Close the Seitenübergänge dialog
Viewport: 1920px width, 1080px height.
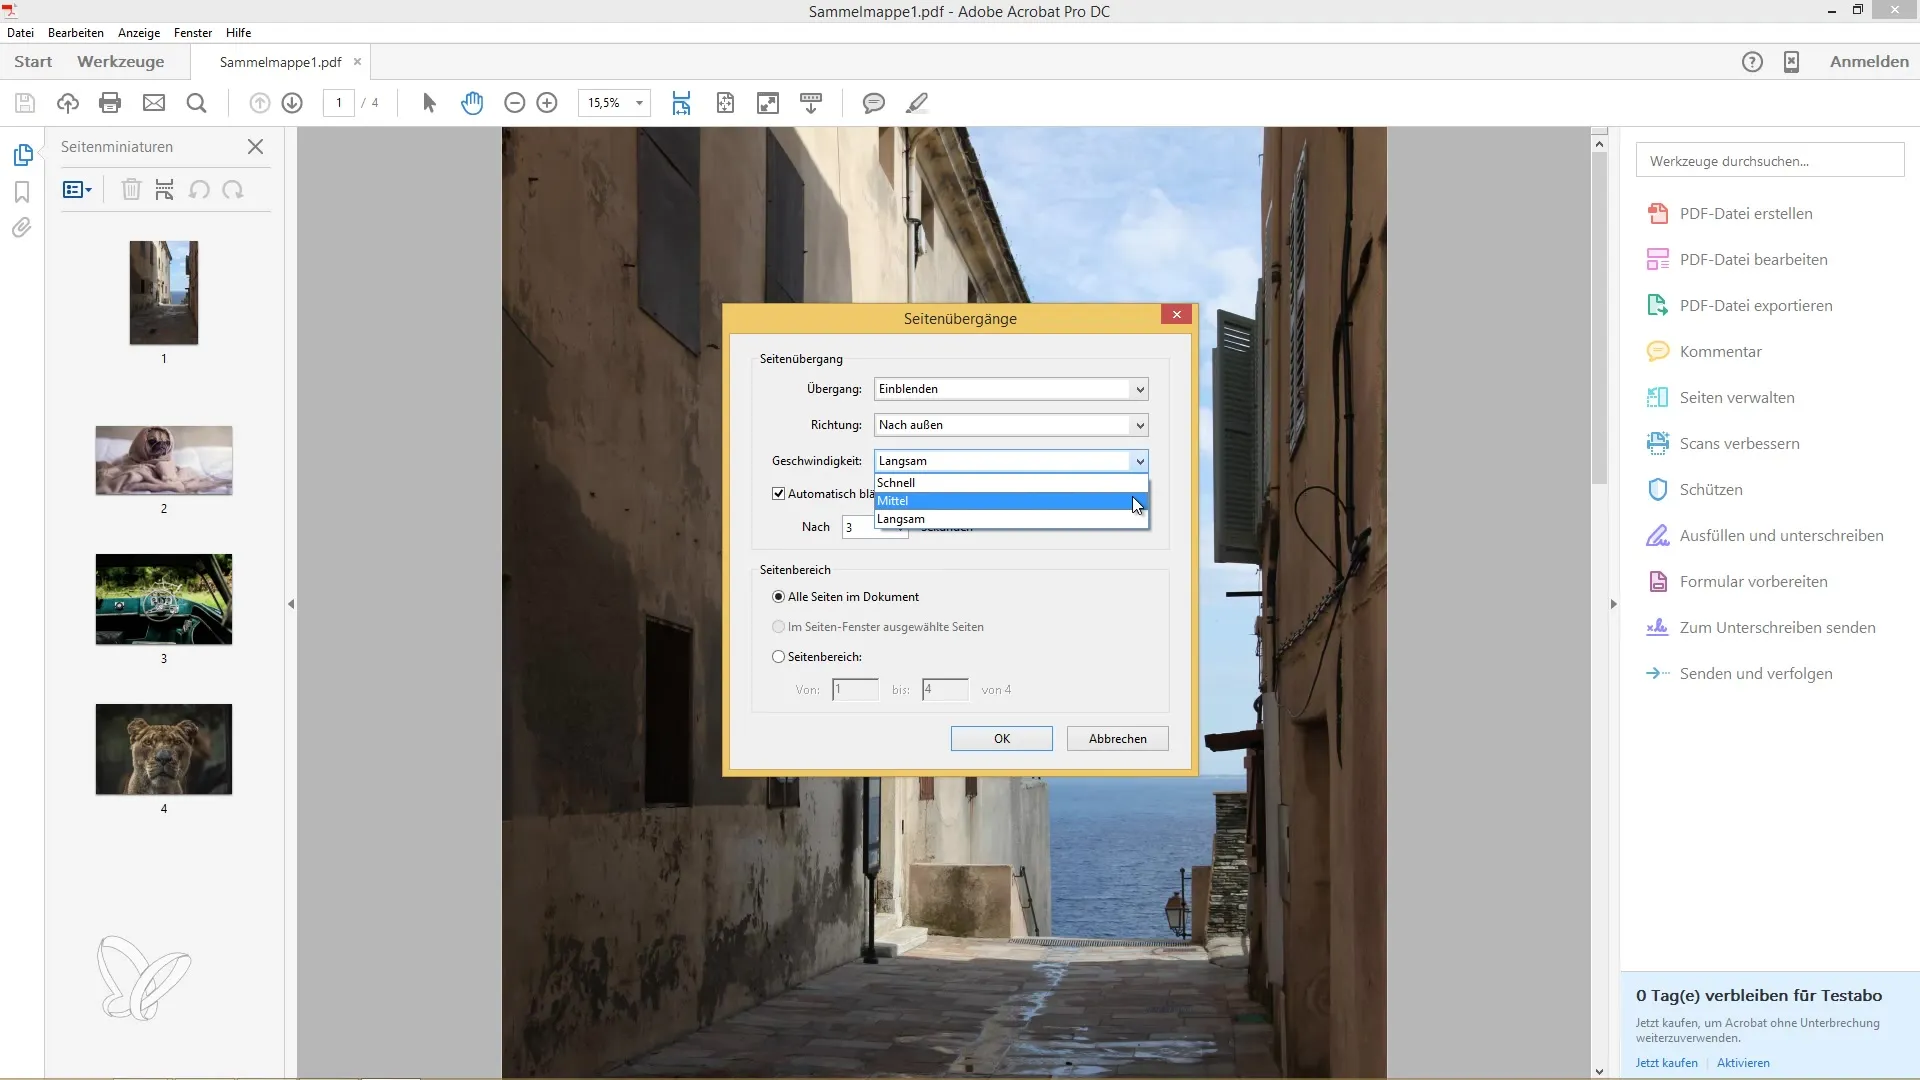click(x=1176, y=315)
